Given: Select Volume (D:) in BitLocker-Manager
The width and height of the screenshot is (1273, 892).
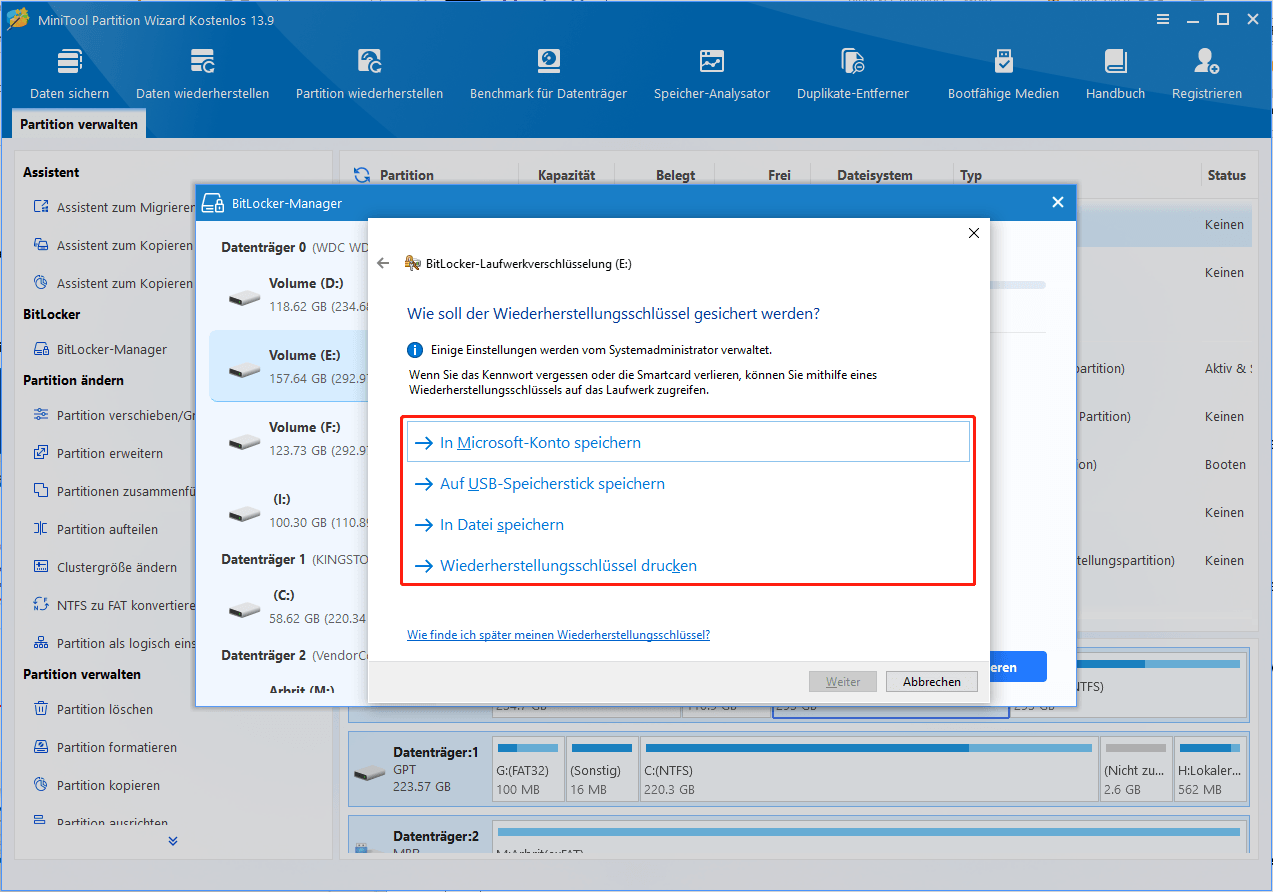Looking at the screenshot, I should pyautogui.click(x=289, y=295).
